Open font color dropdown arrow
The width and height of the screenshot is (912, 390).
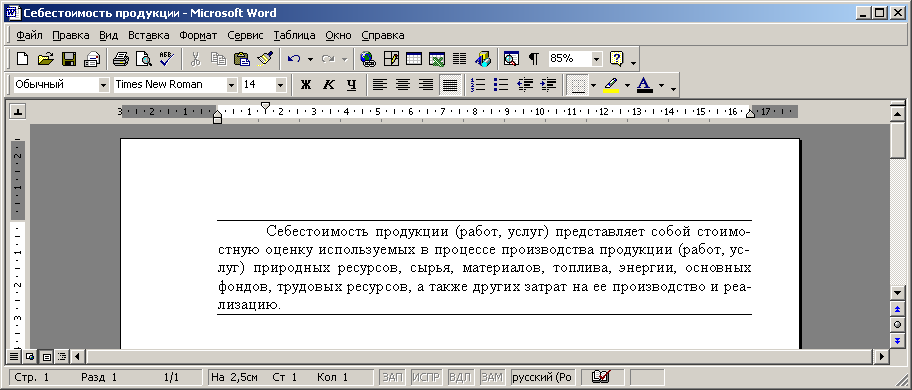[x=661, y=85]
